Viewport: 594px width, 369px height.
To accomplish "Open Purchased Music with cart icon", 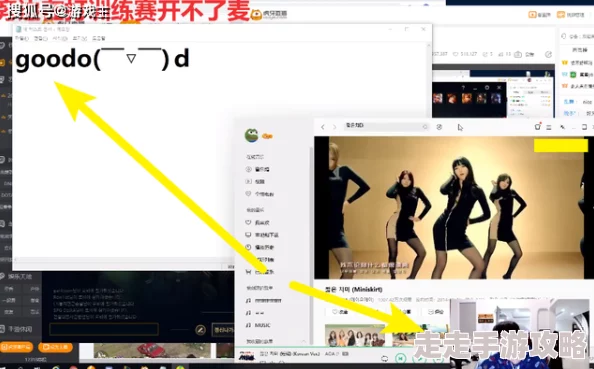I will (259, 272).
